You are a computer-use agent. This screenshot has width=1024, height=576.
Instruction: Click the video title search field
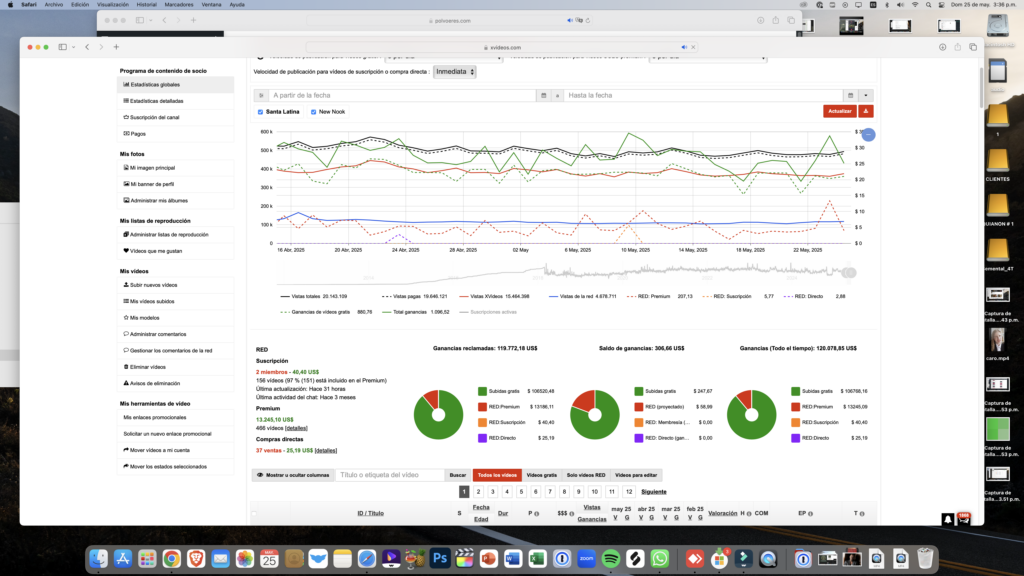click(x=390, y=475)
